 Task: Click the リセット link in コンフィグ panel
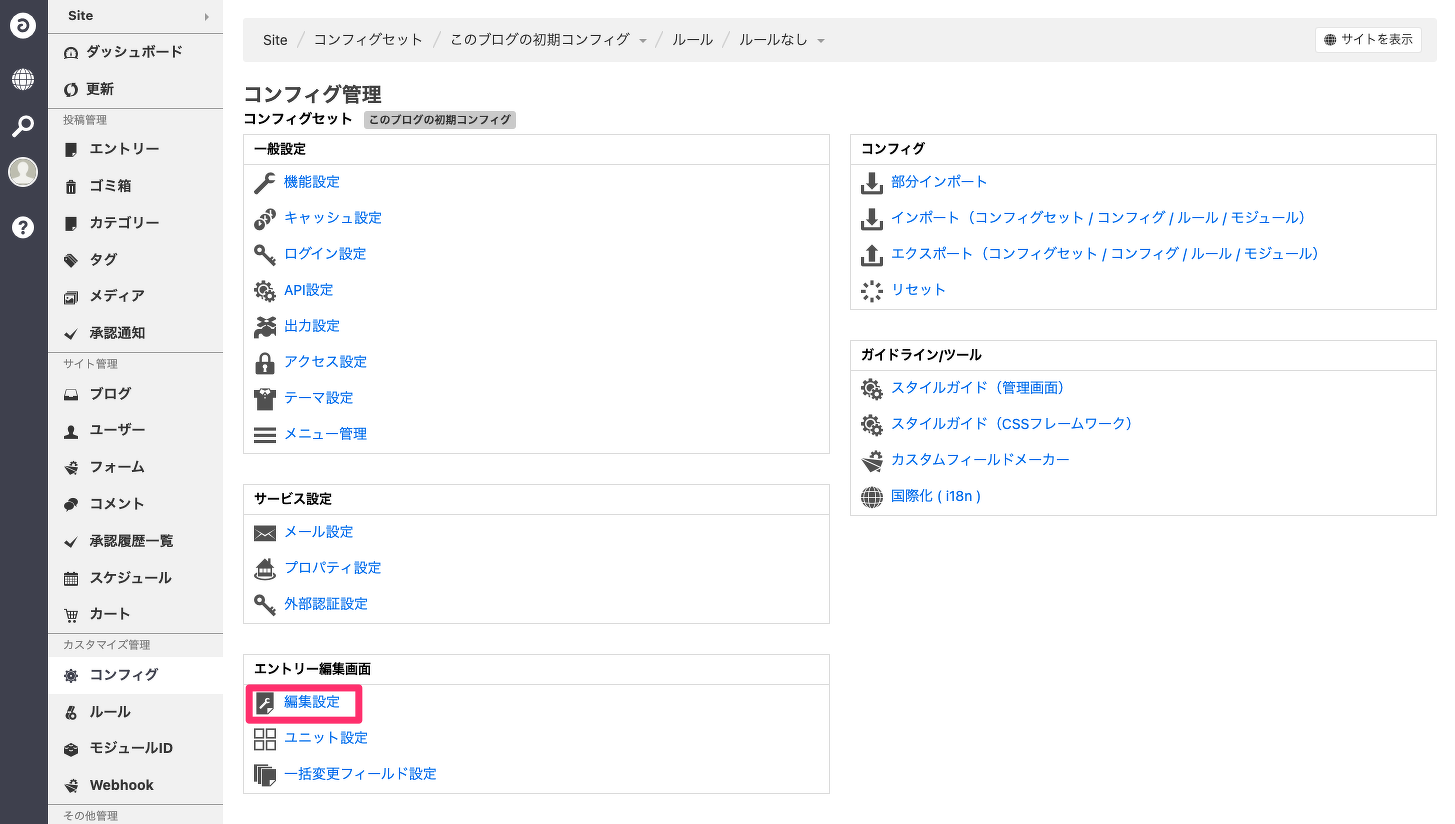click(x=918, y=290)
